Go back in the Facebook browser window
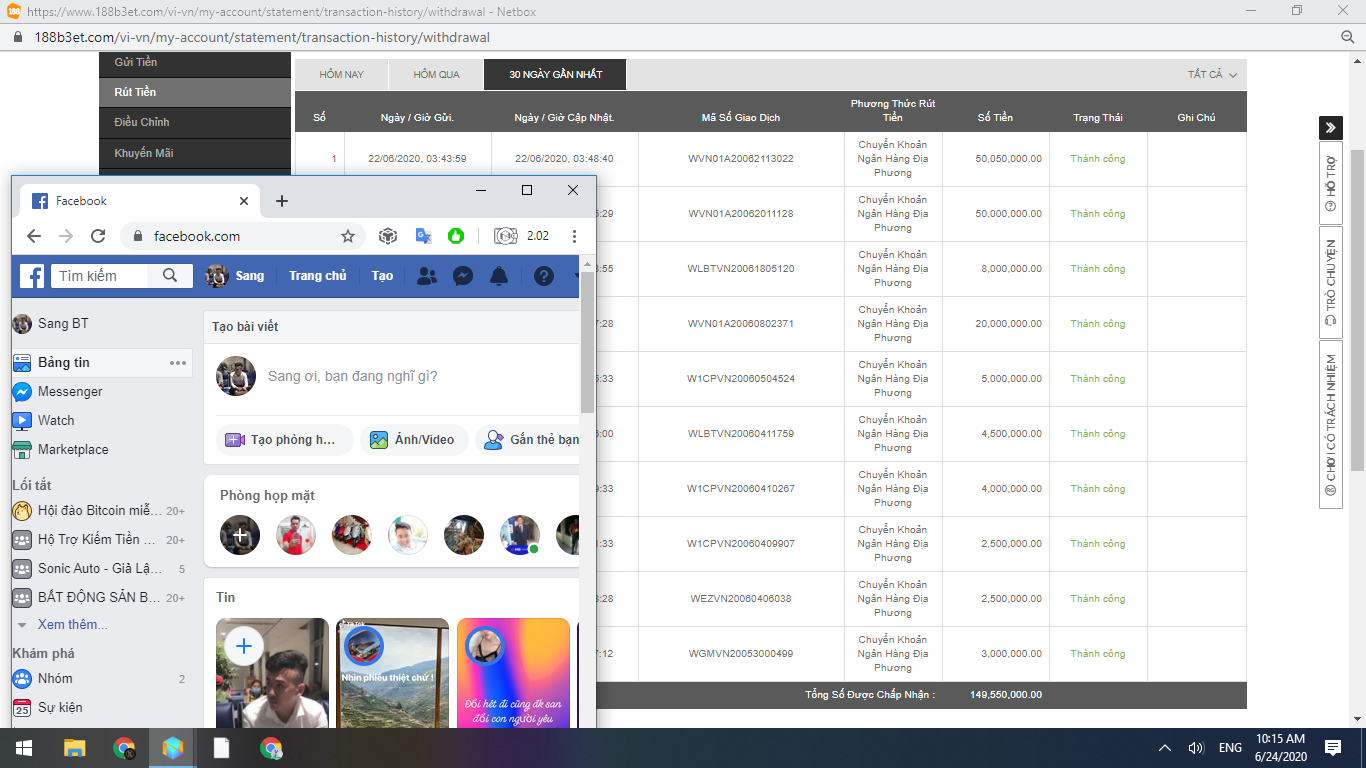The width and height of the screenshot is (1366, 768). coord(34,236)
